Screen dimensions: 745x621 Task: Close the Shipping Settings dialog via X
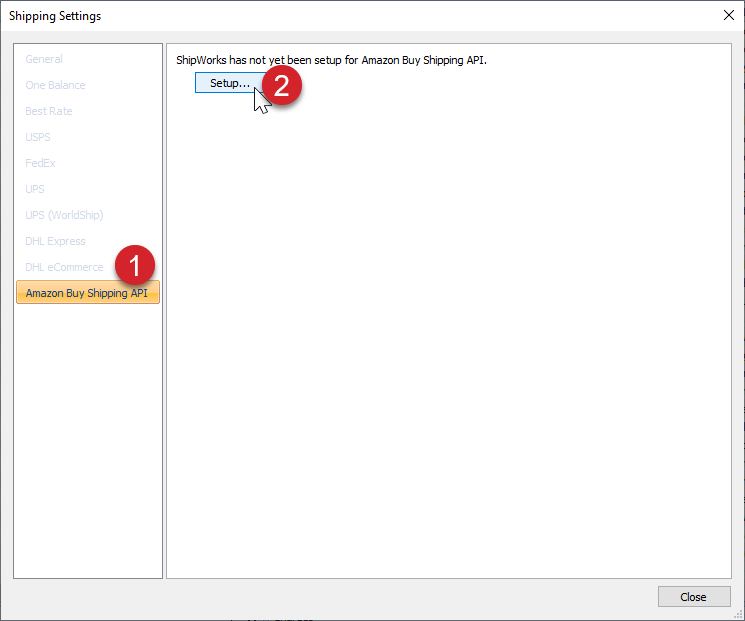[x=728, y=15]
